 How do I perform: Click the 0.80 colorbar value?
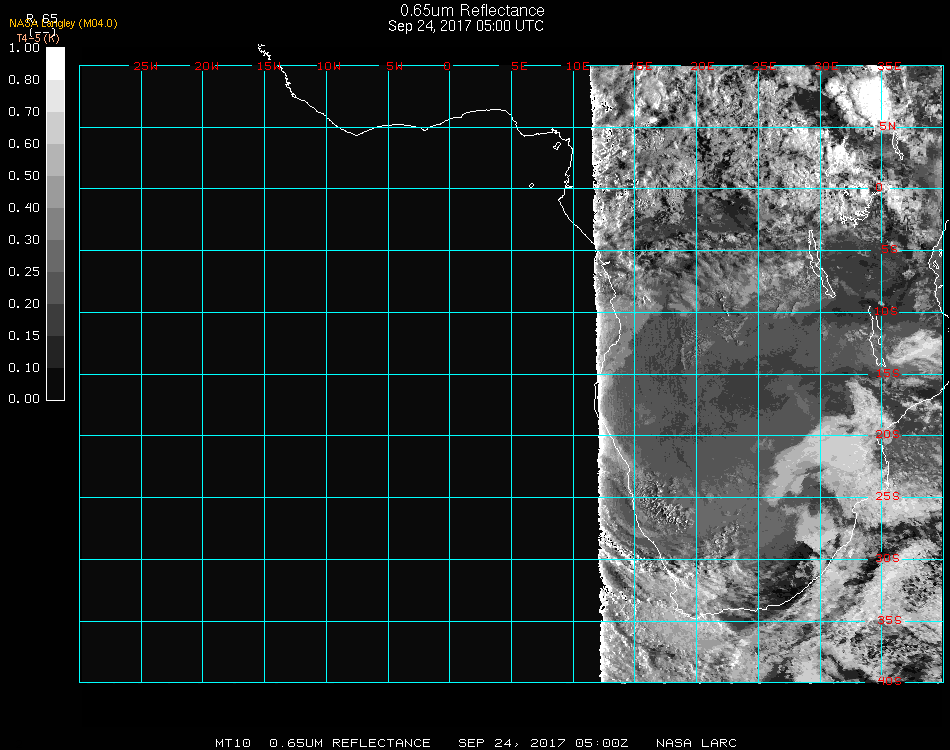coord(24,79)
